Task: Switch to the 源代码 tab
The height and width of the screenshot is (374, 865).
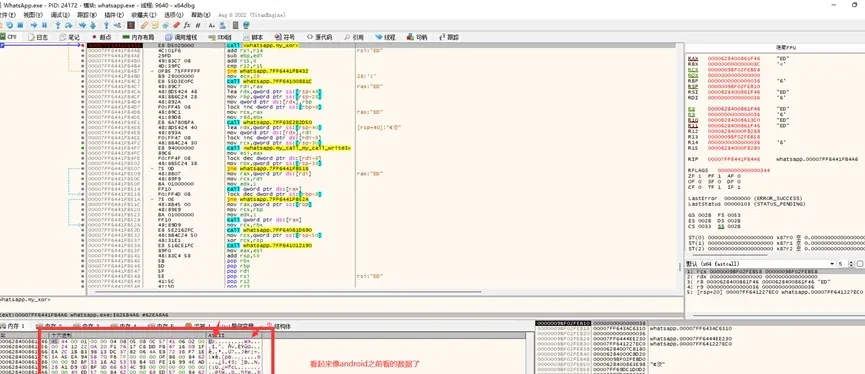Action: 319,37
